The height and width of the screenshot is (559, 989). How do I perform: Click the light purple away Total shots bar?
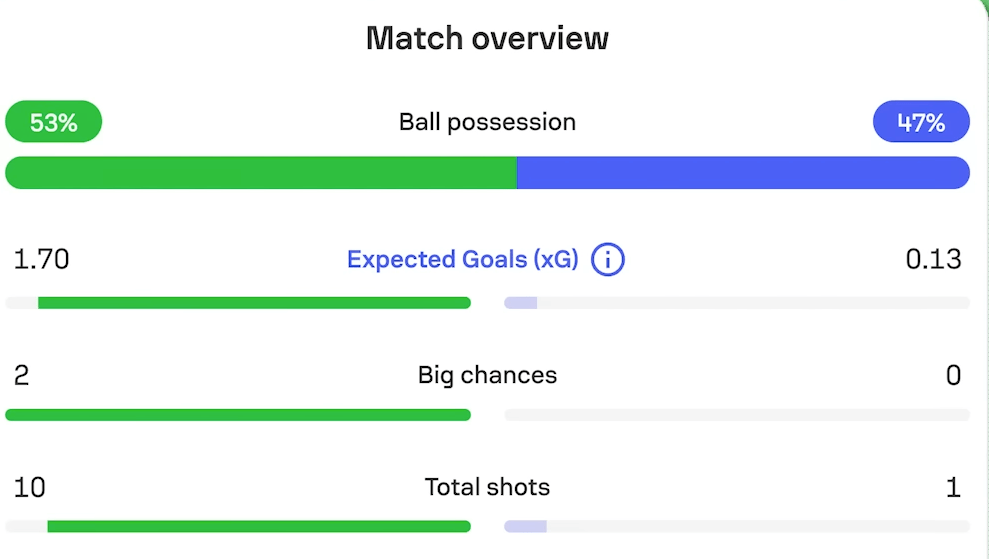[526, 526]
